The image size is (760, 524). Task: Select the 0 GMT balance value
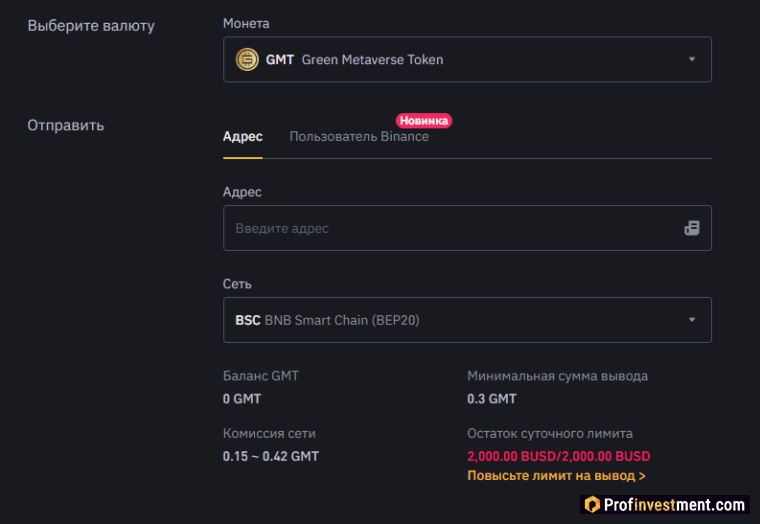[x=242, y=399]
